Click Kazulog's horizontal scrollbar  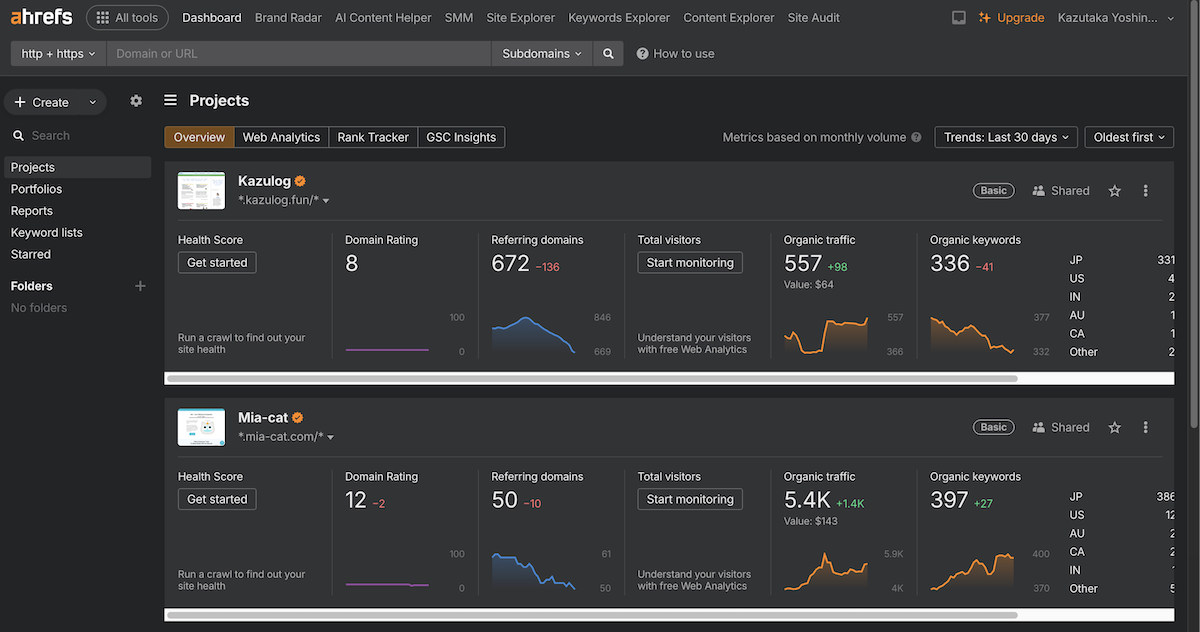(x=592, y=379)
